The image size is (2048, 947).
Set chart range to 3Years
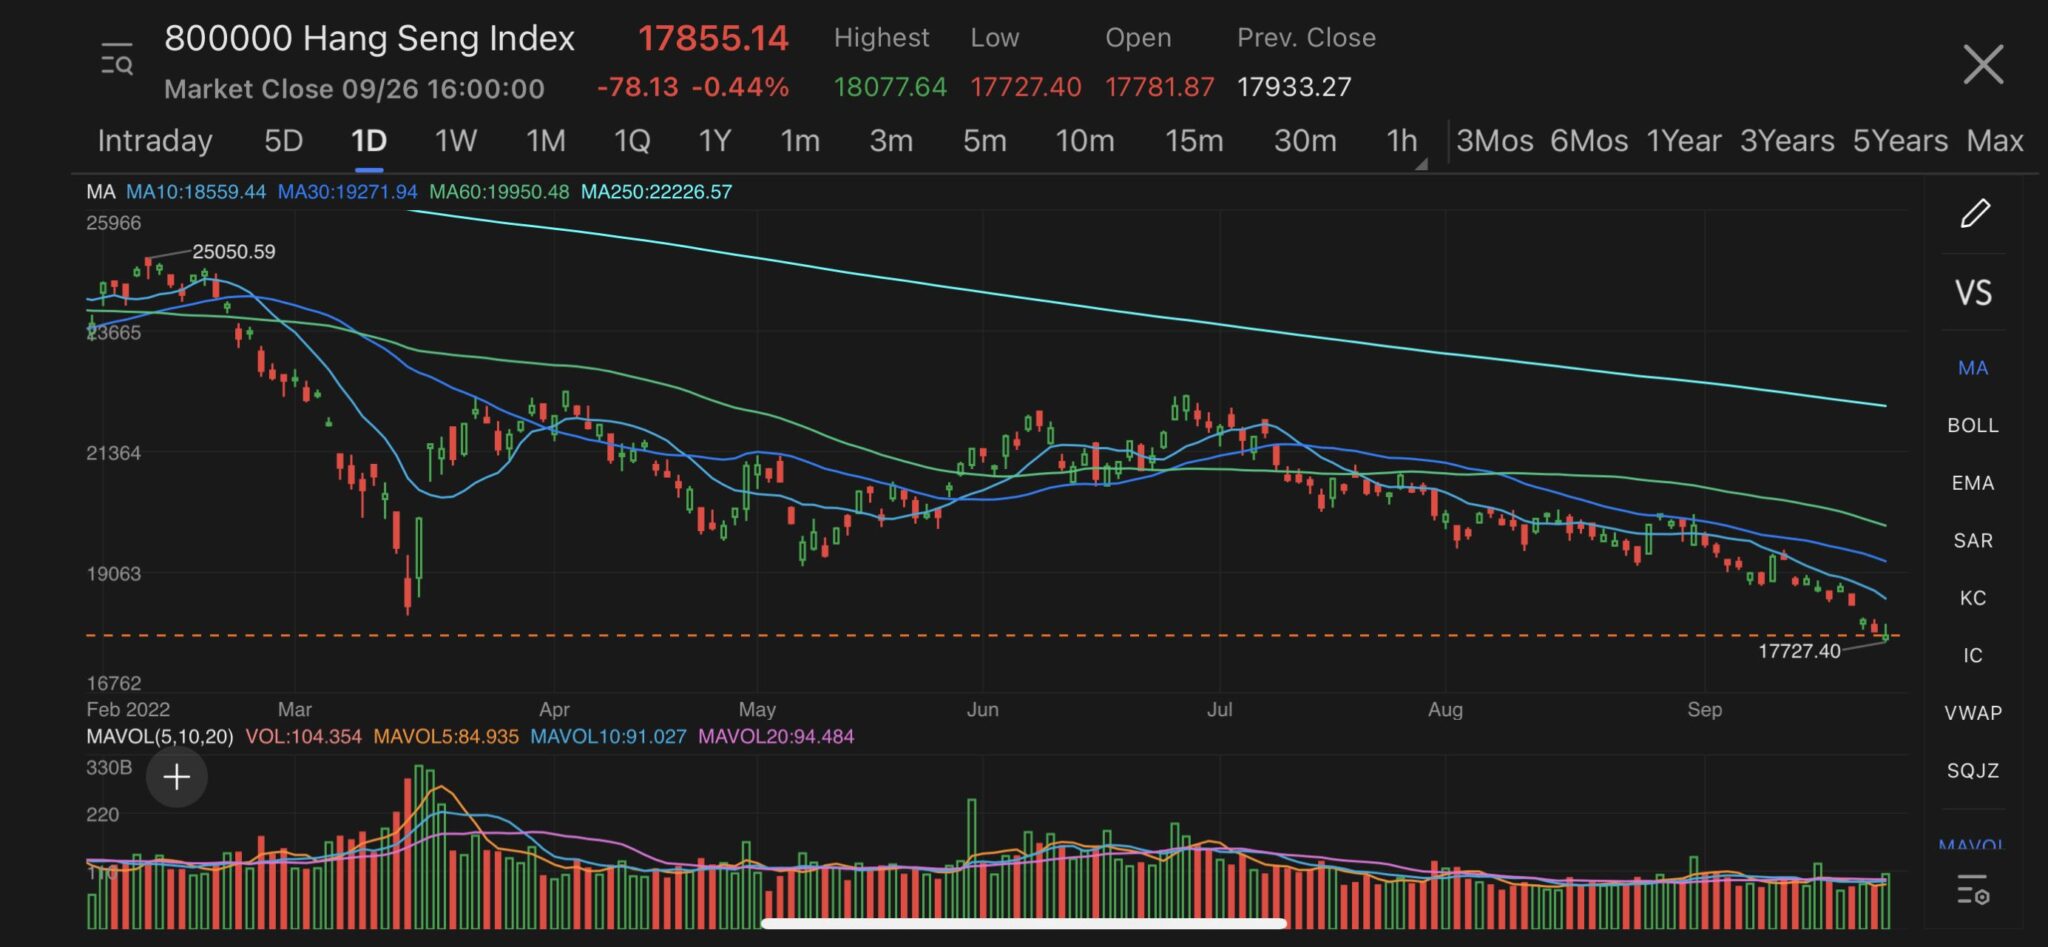coord(1787,141)
